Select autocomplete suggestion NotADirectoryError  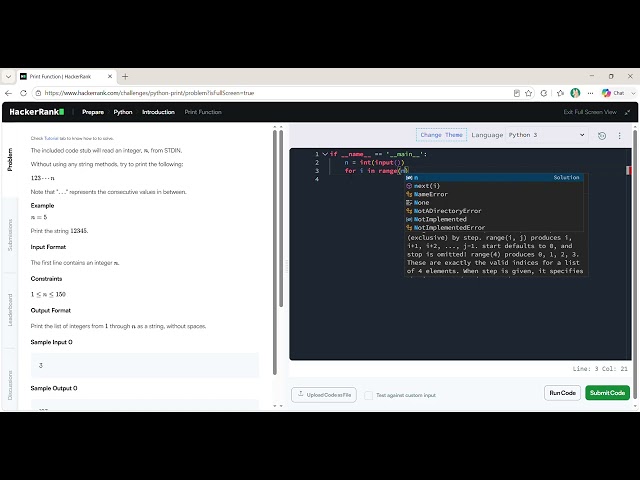point(494,211)
